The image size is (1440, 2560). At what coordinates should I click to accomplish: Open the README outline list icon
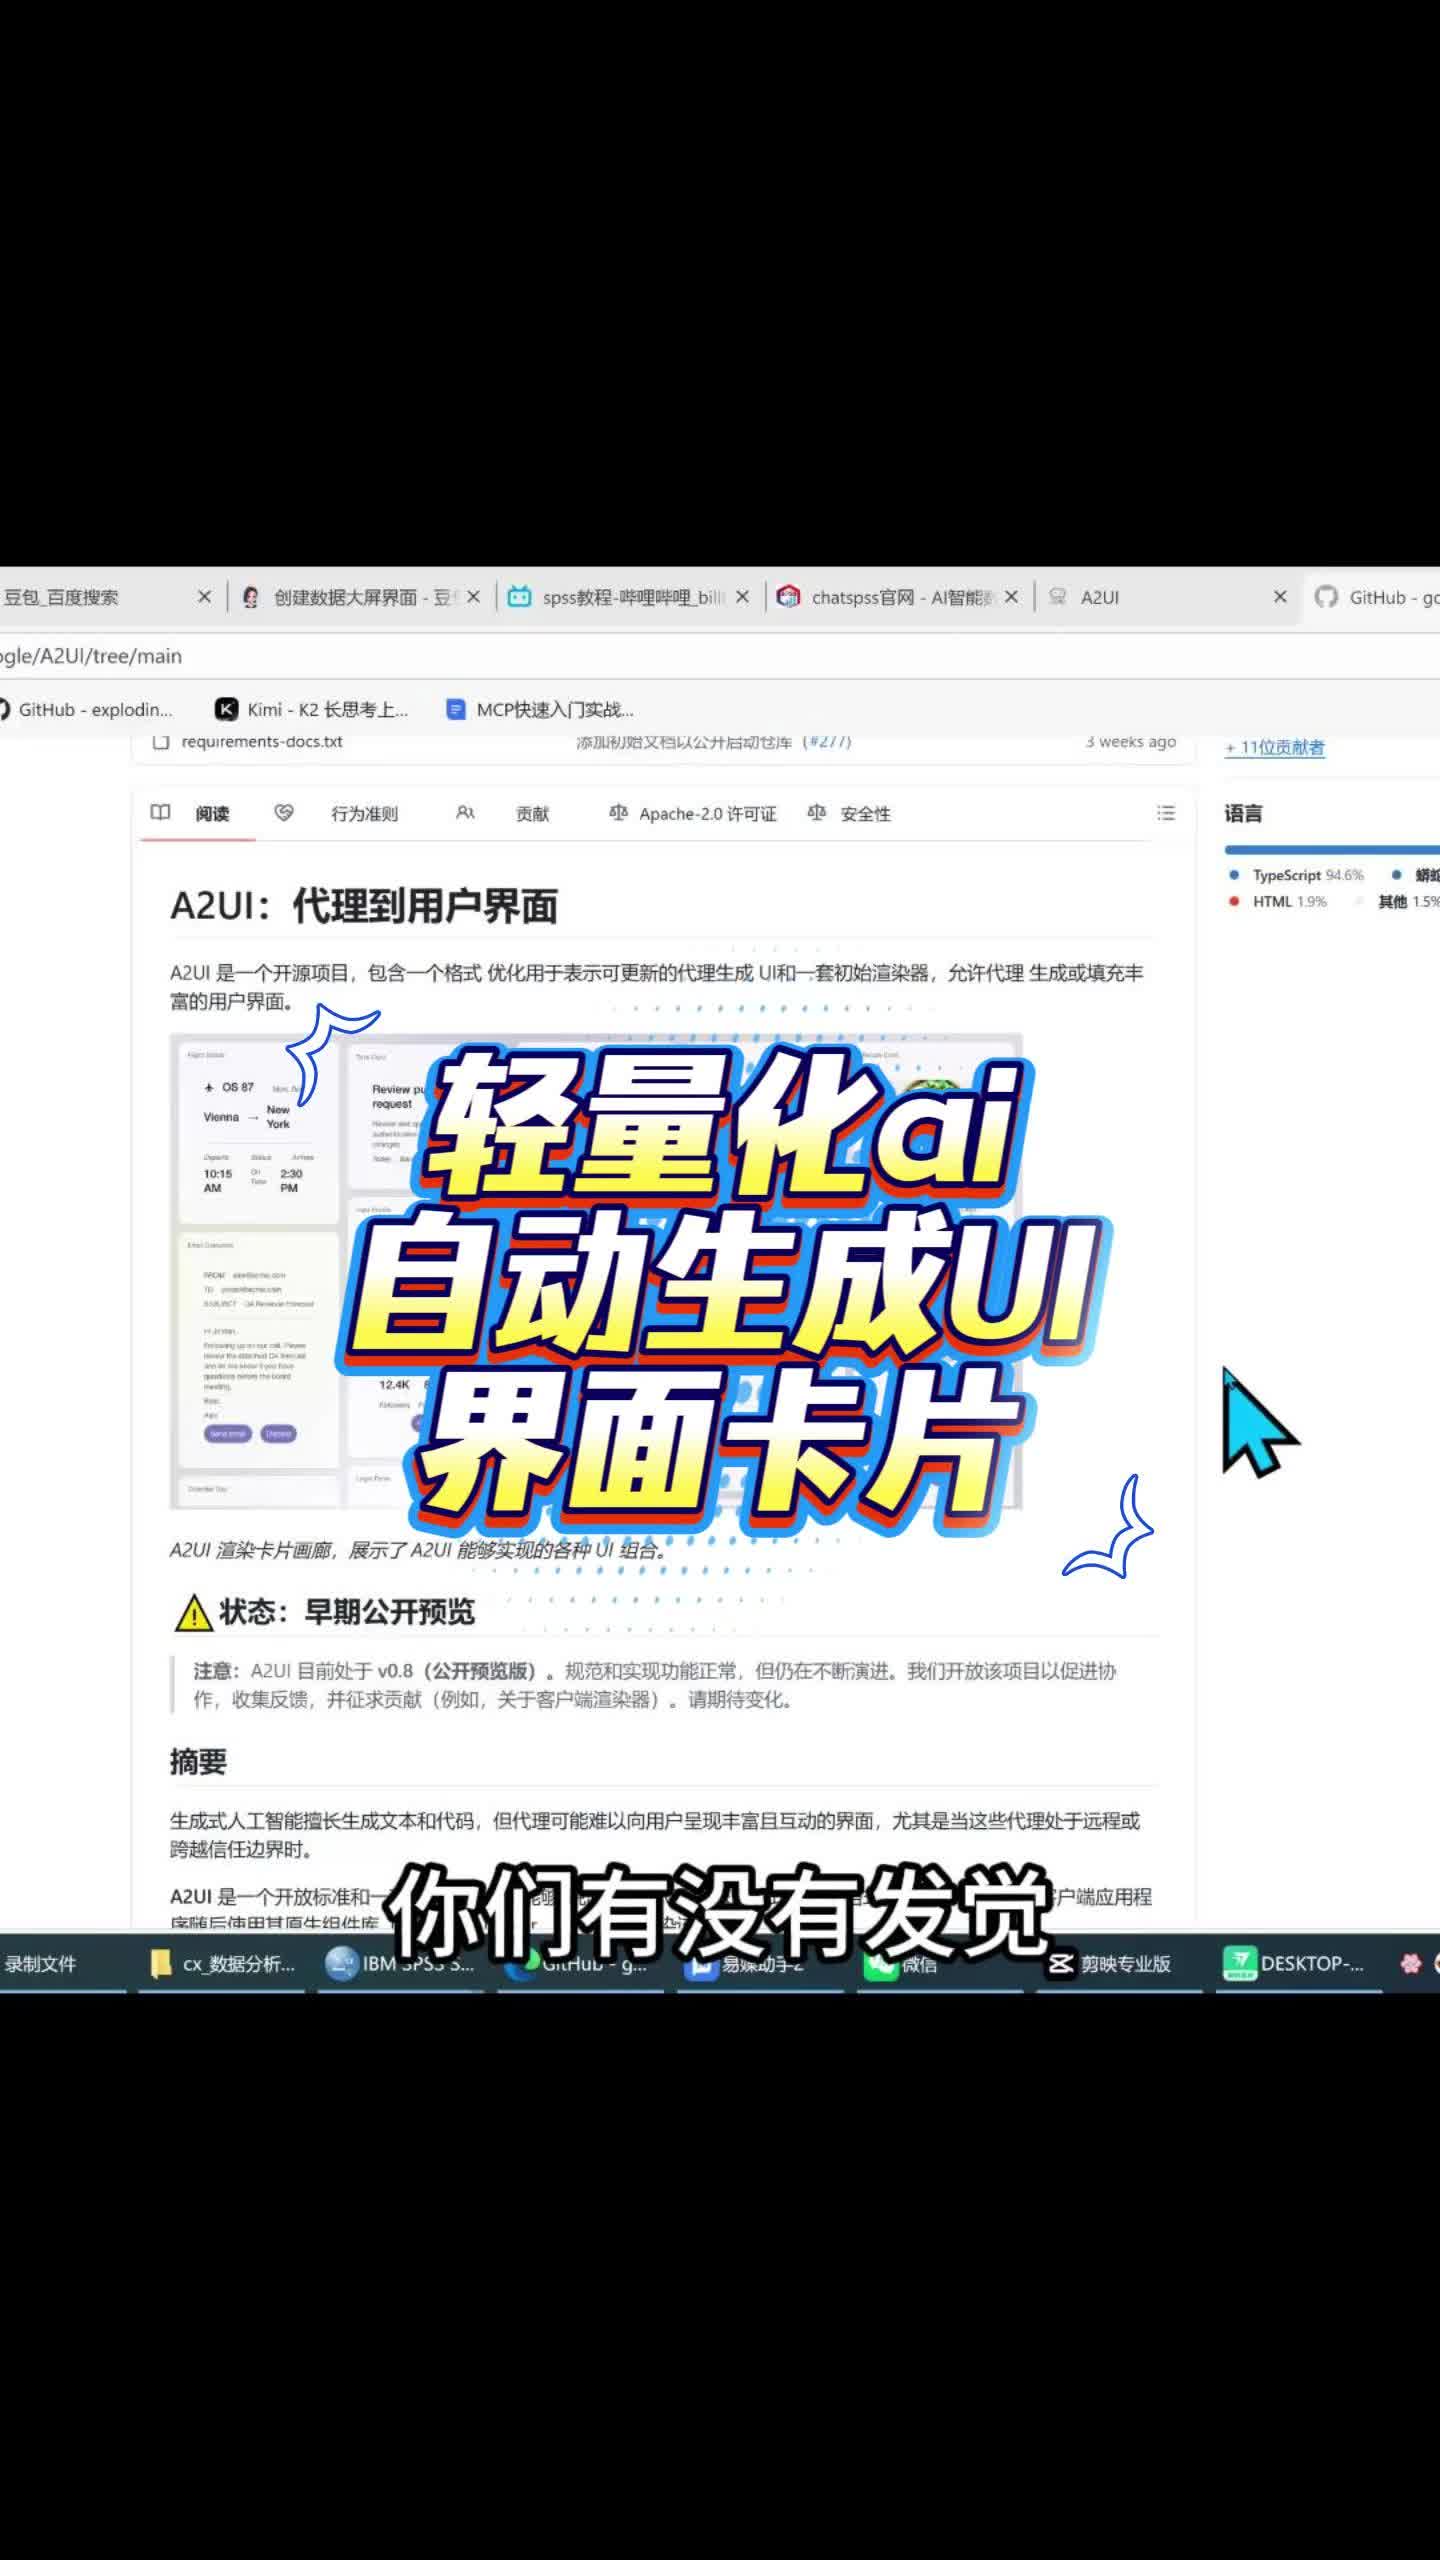(x=1166, y=813)
